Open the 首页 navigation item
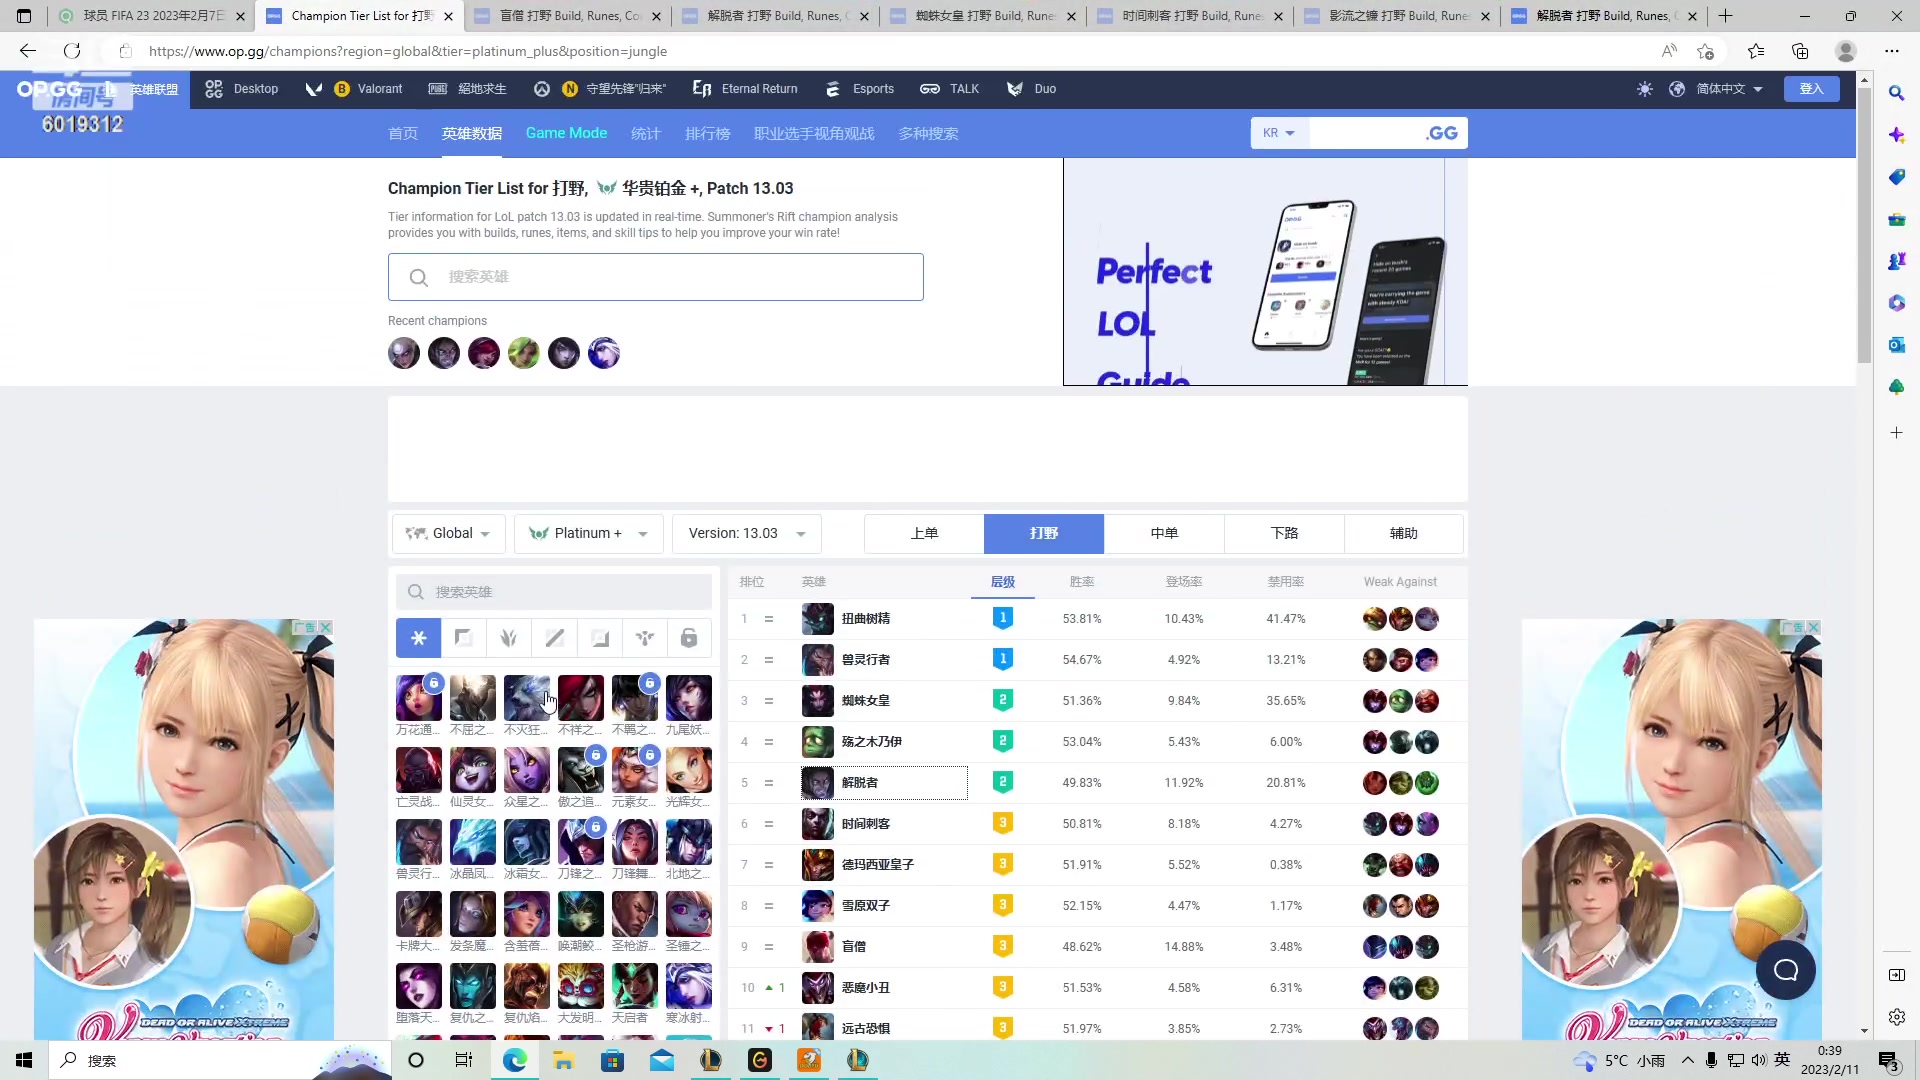This screenshot has height=1080, width=1920. click(x=403, y=134)
